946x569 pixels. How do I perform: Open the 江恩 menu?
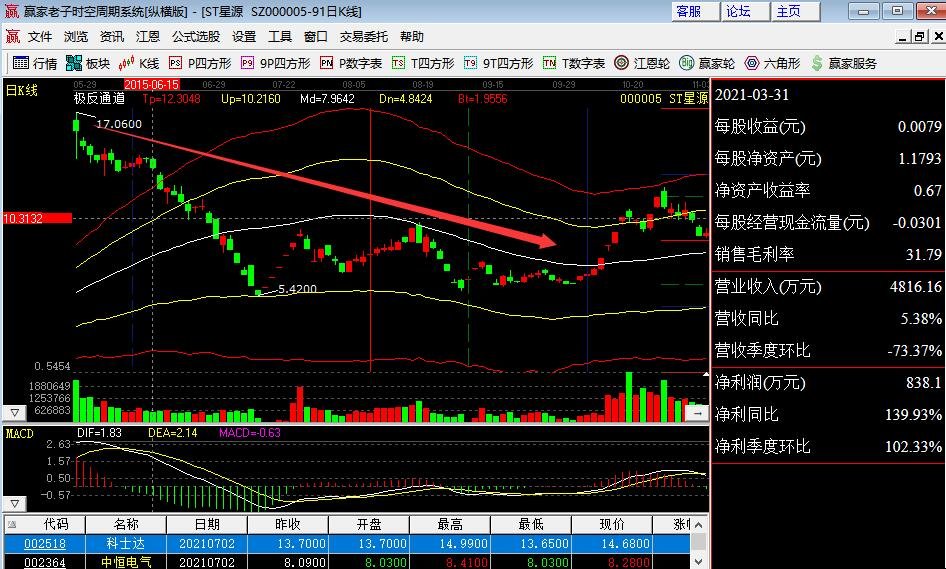pyautogui.click(x=148, y=37)
